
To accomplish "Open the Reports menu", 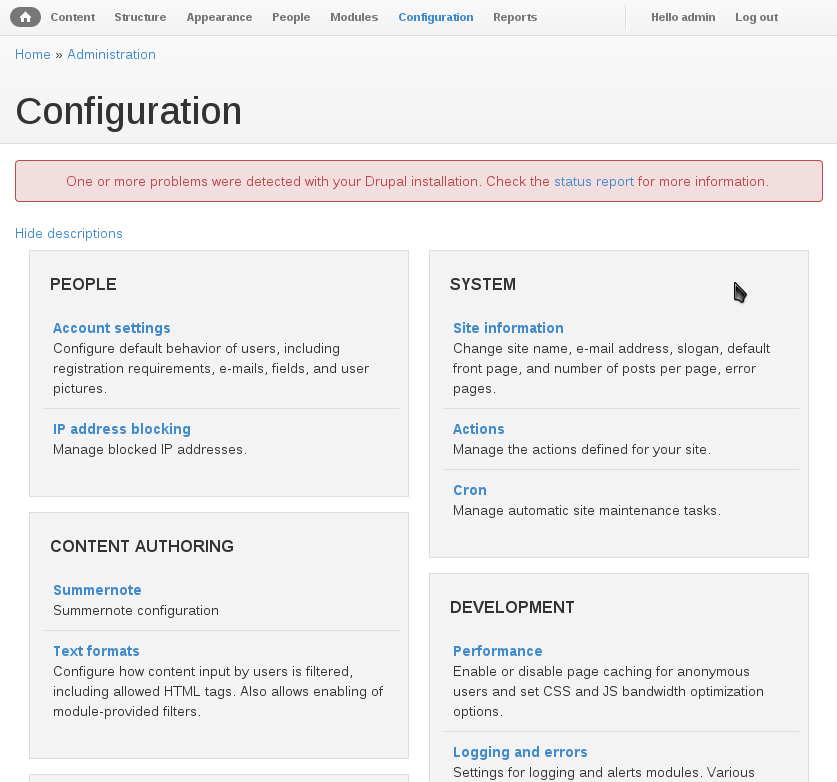I will click(515, 17).
